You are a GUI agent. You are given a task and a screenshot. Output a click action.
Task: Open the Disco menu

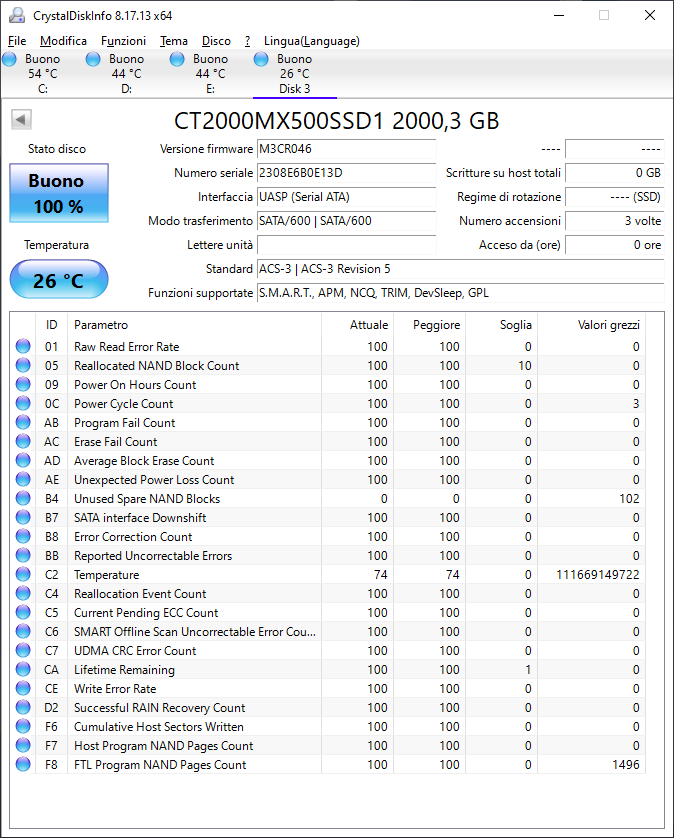[x=216, y=41]
